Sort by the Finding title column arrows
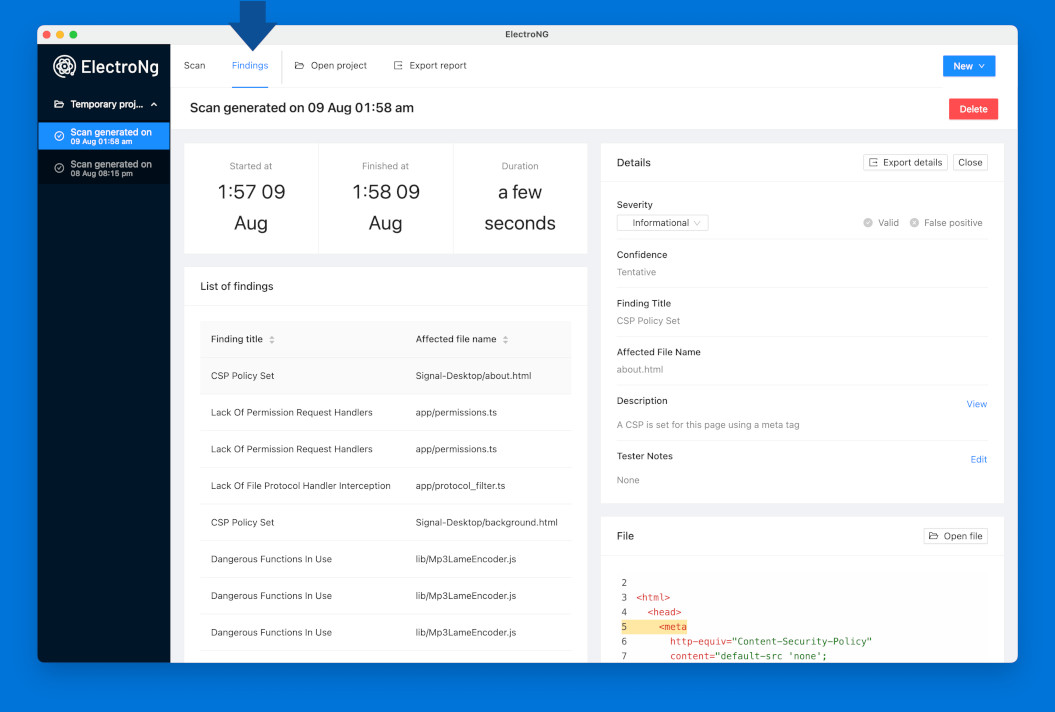Image resolution: width=1055 pixels, height=712 pixels. (x=272, y=340)
